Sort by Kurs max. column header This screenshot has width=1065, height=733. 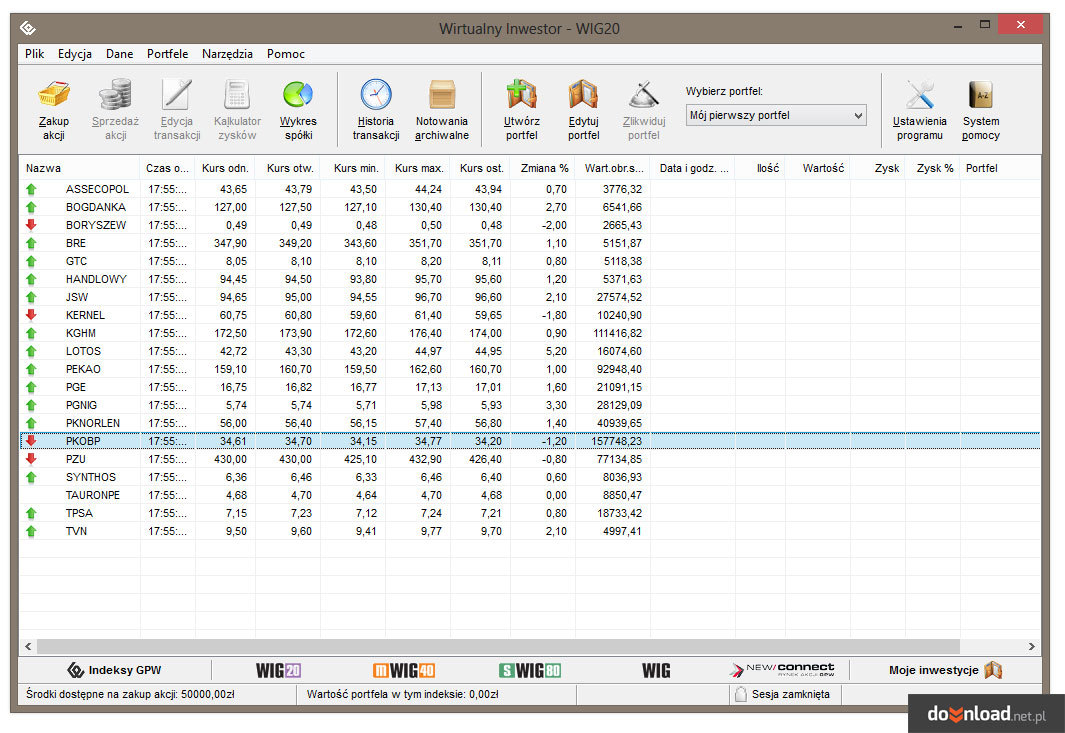click(418, 168)
